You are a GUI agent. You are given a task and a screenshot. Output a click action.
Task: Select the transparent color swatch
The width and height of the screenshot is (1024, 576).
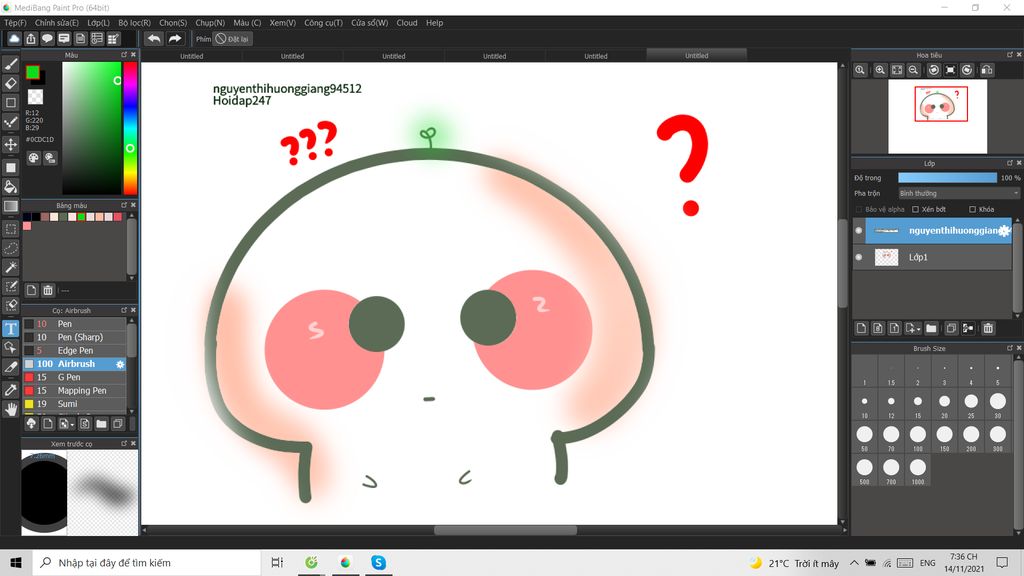35,97
